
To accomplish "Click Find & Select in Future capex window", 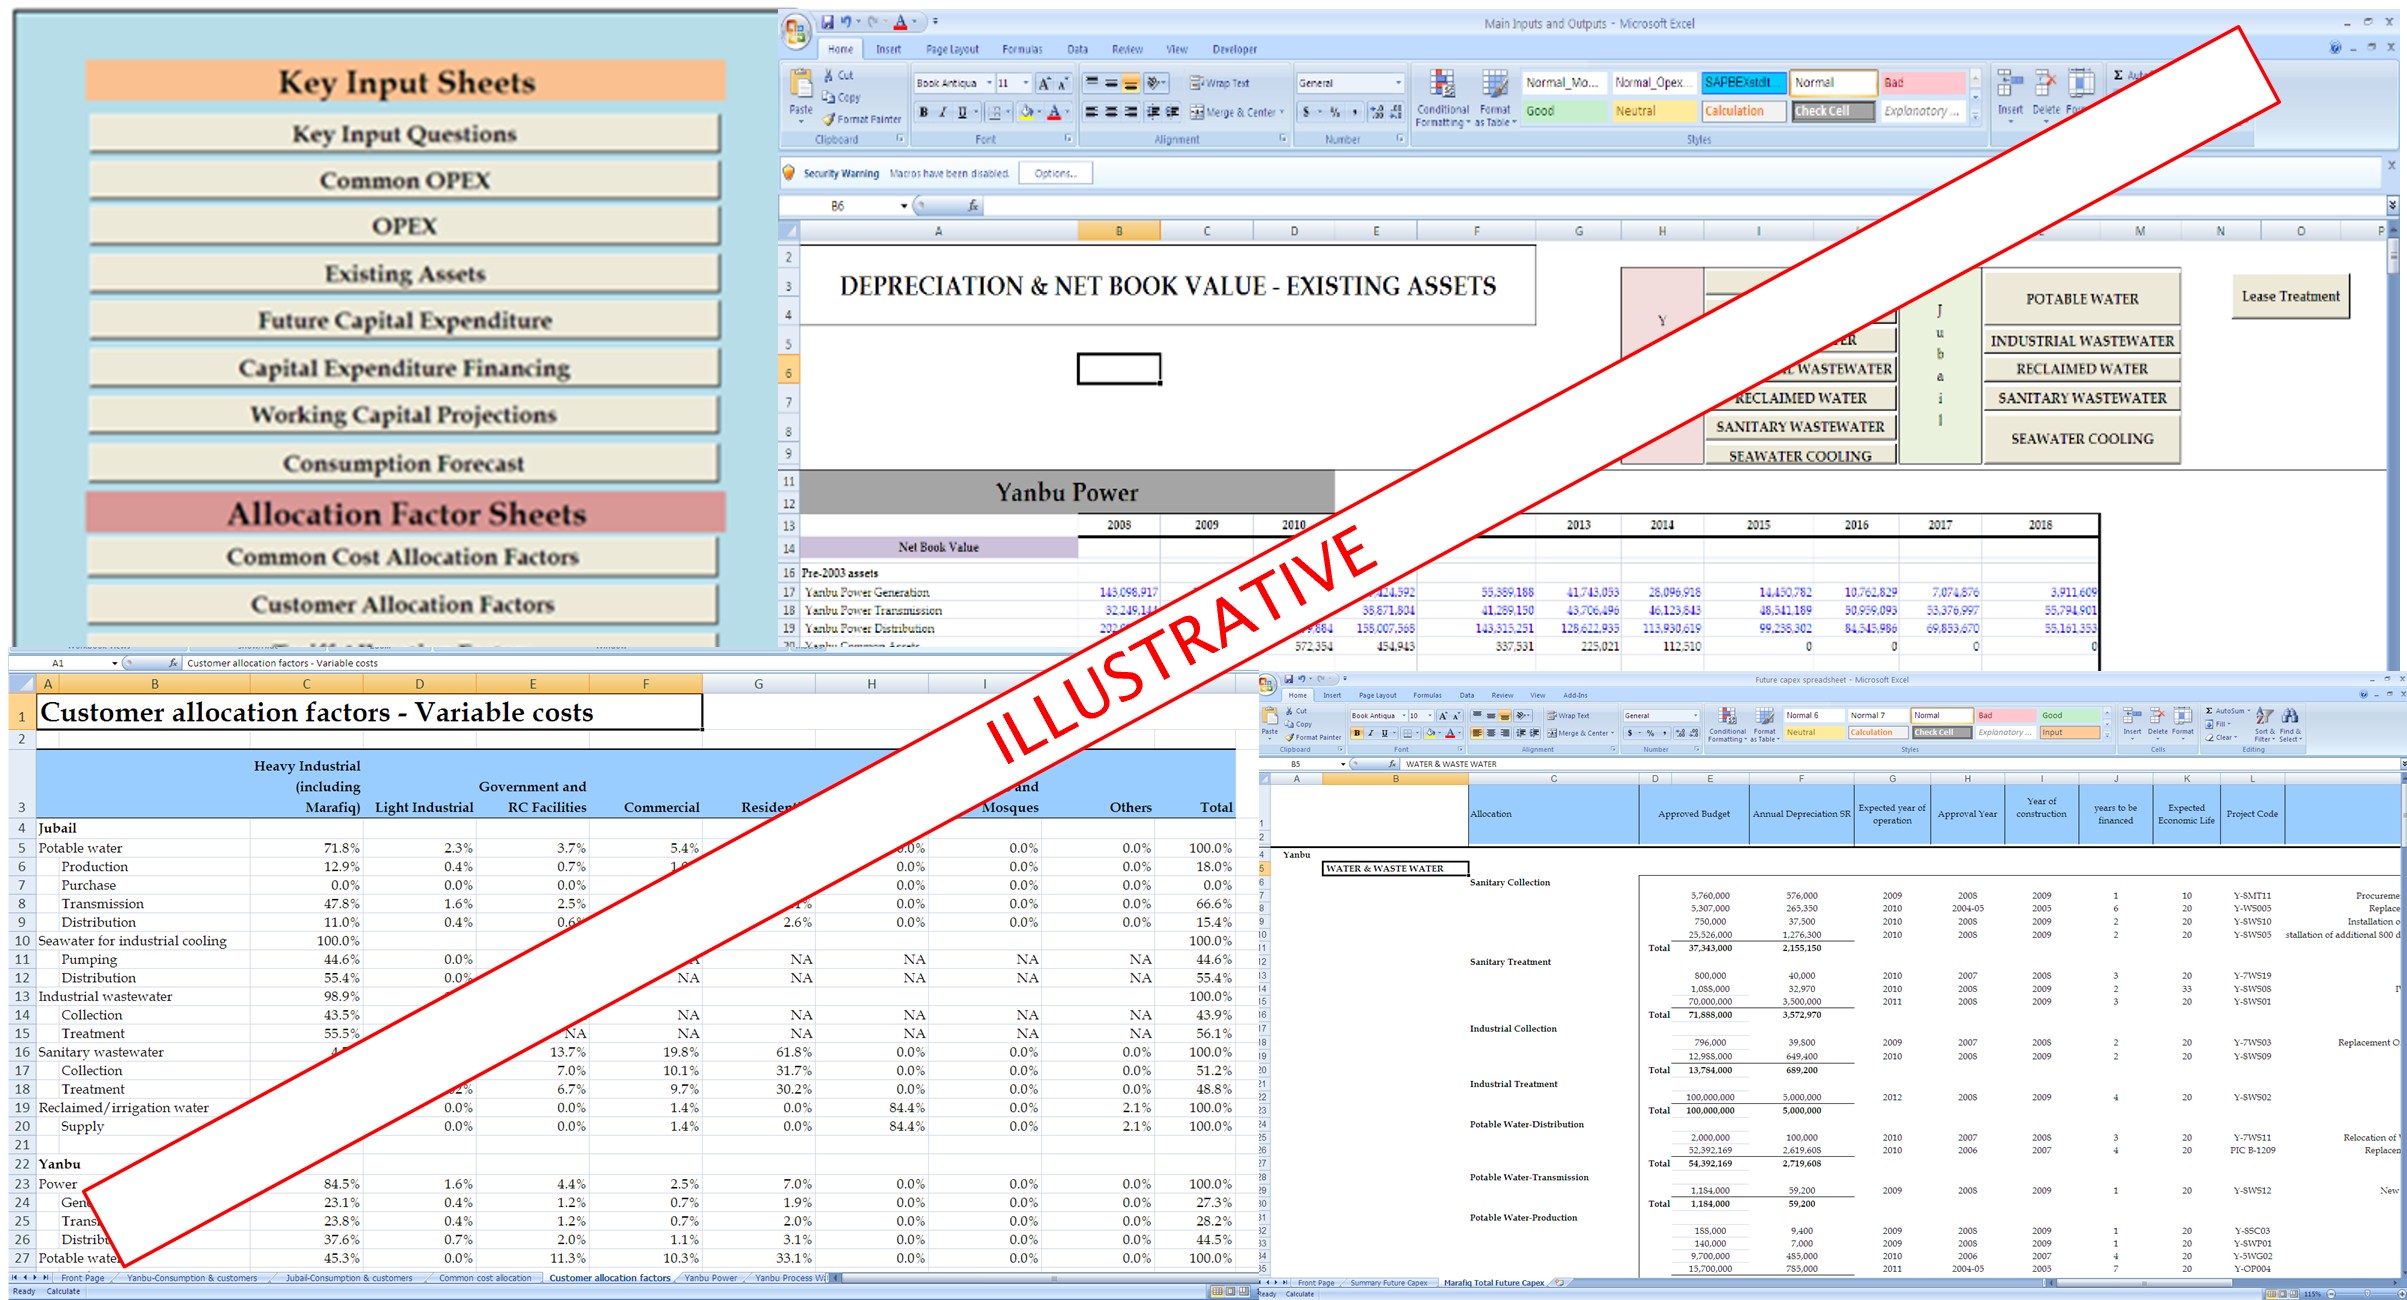I will click(2289, 725).
